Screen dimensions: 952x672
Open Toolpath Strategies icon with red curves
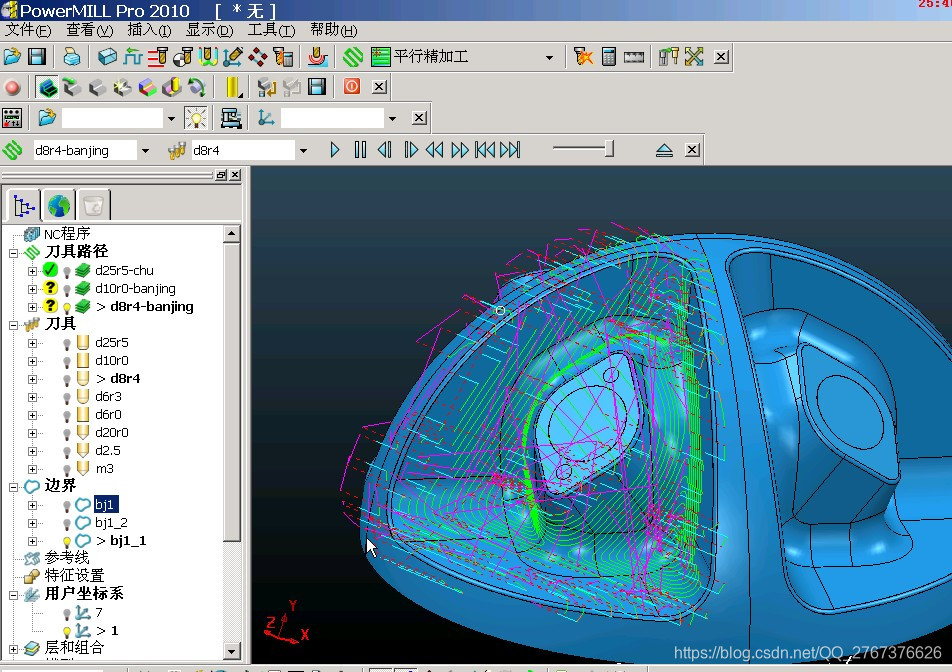317,57
